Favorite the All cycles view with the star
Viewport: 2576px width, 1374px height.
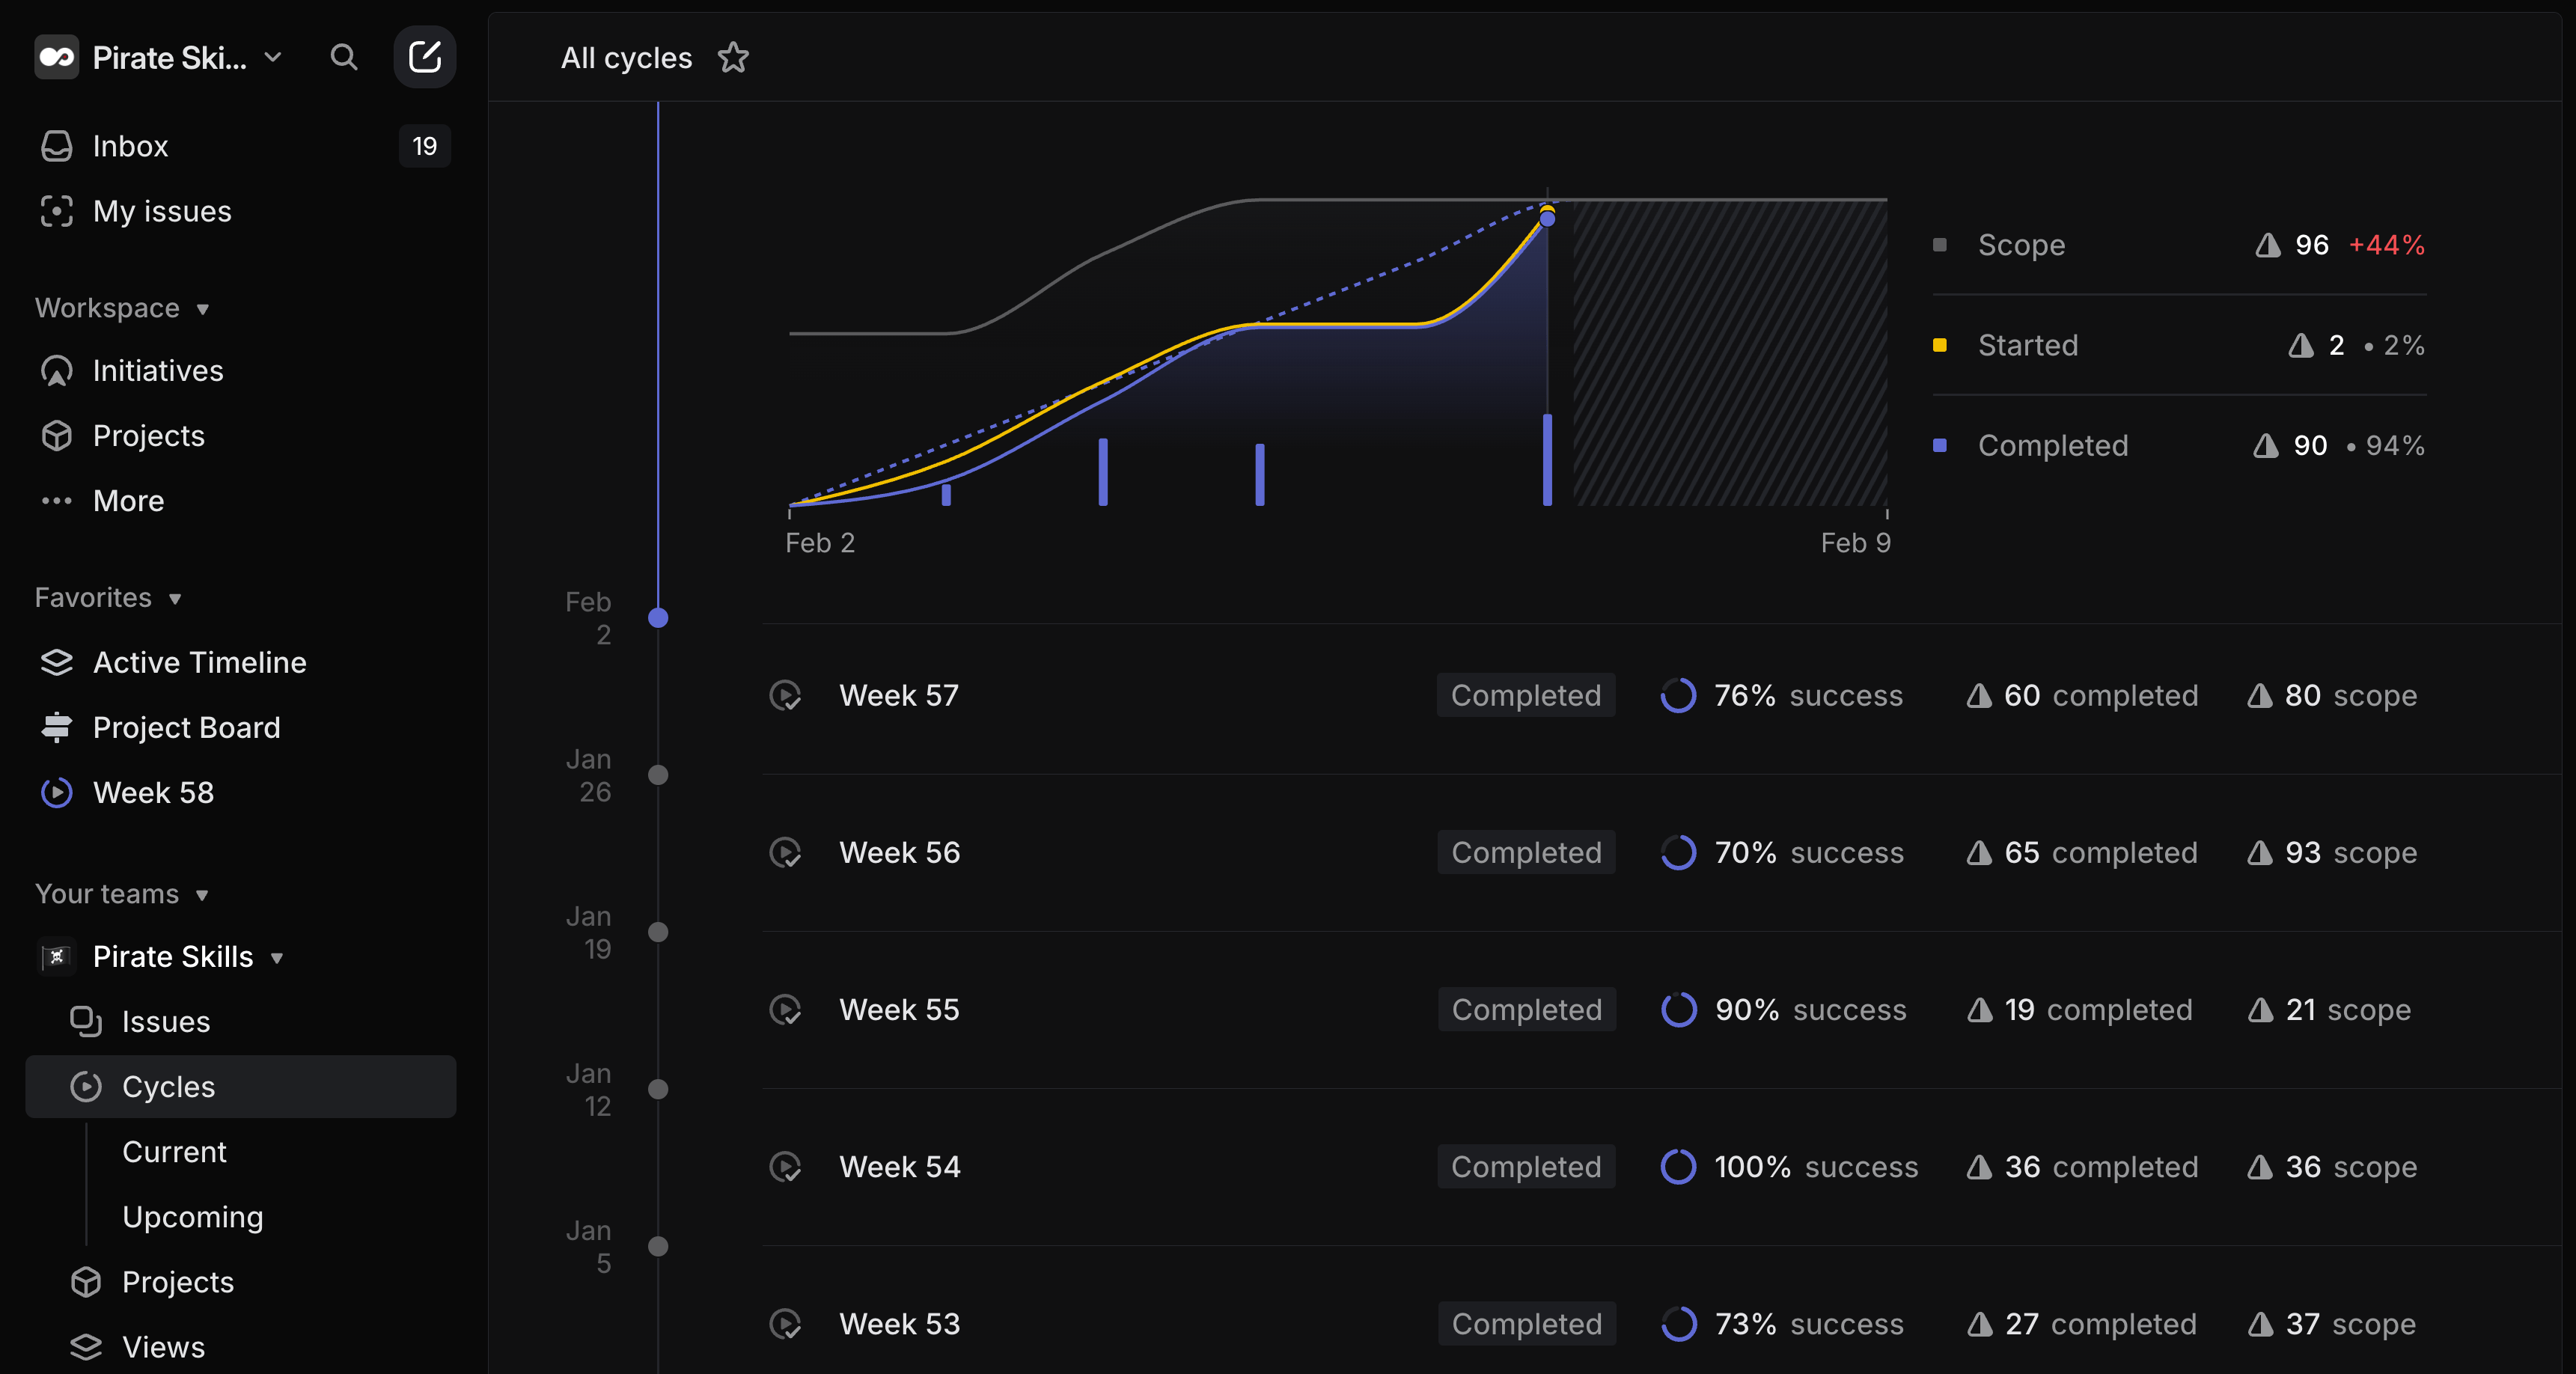pyautogui.click(x=733, y=57)
